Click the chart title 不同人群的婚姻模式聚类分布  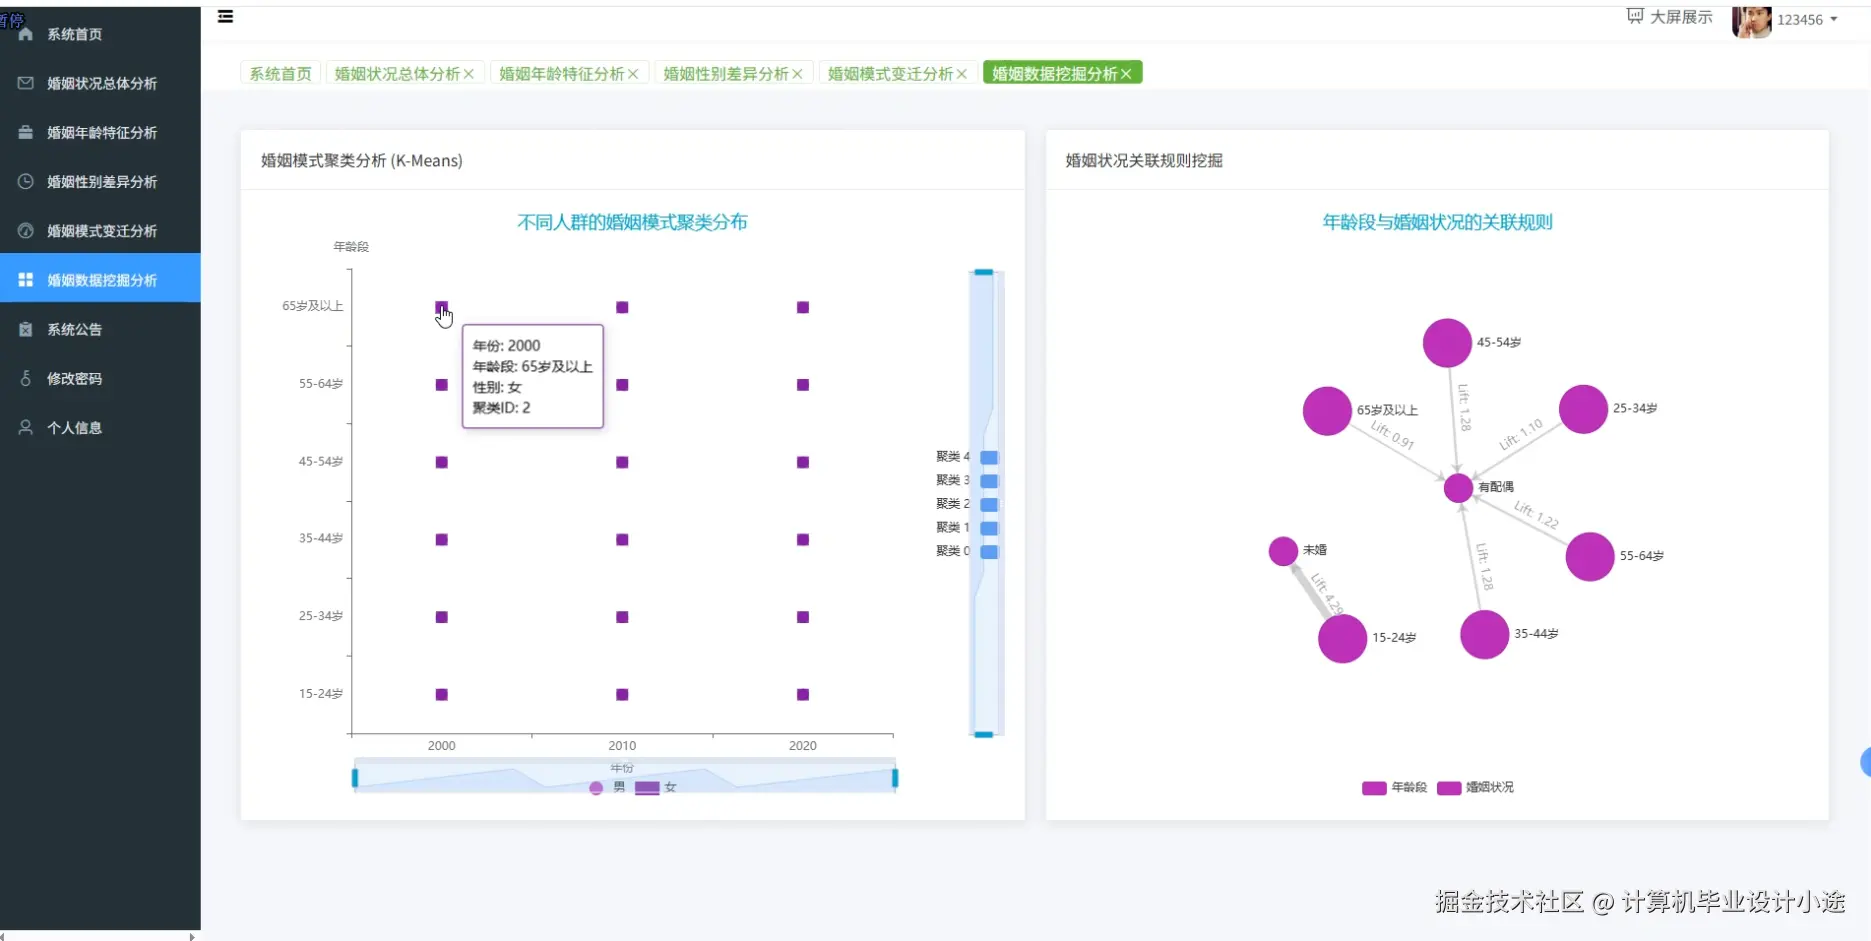pos(632,222)
